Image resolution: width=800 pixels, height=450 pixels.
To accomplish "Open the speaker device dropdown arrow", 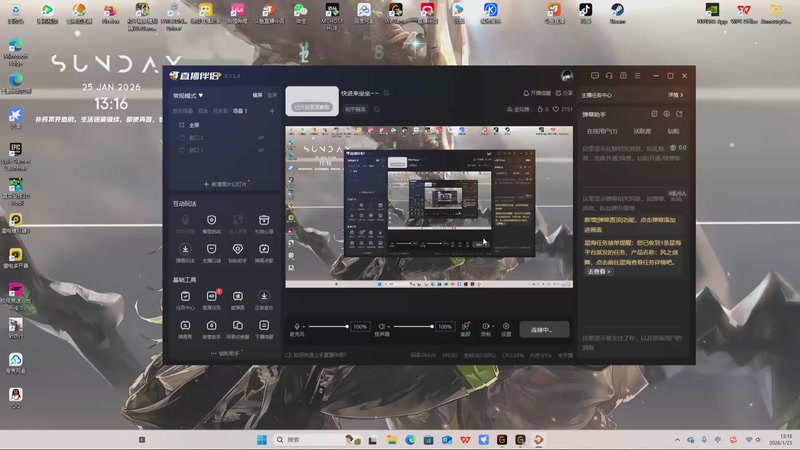I will point(388,327).
